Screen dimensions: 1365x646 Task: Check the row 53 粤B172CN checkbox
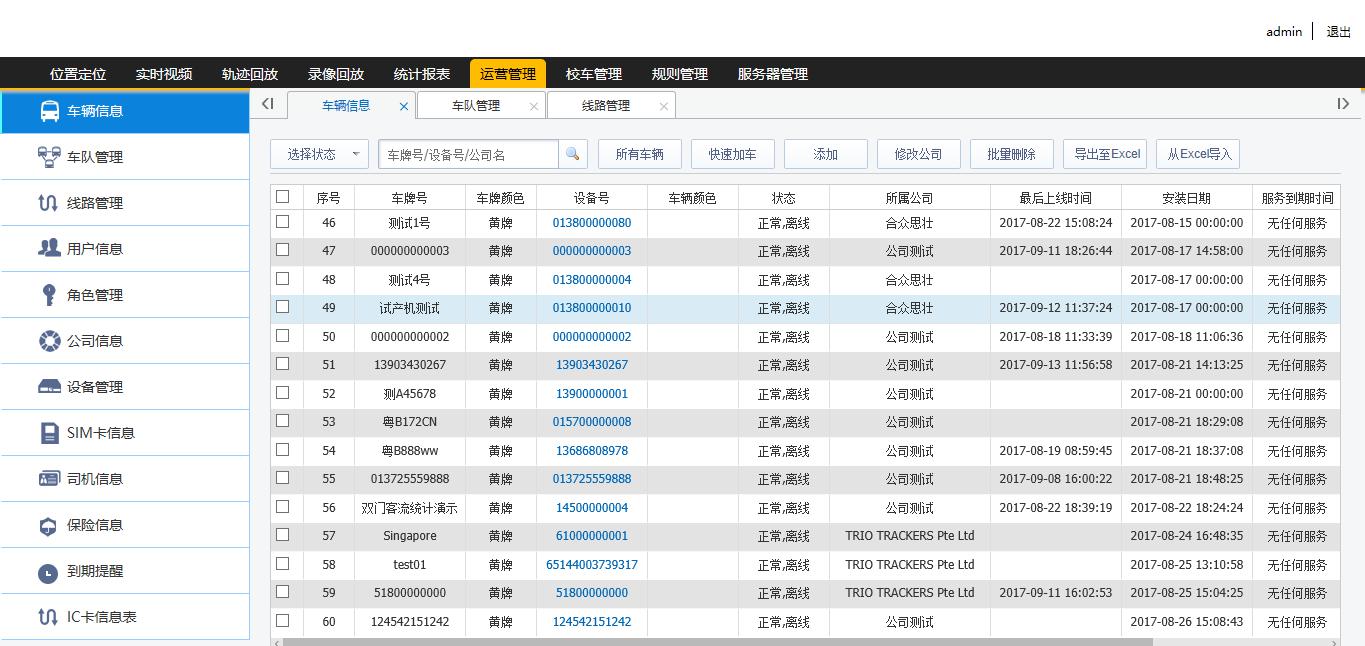282,421
